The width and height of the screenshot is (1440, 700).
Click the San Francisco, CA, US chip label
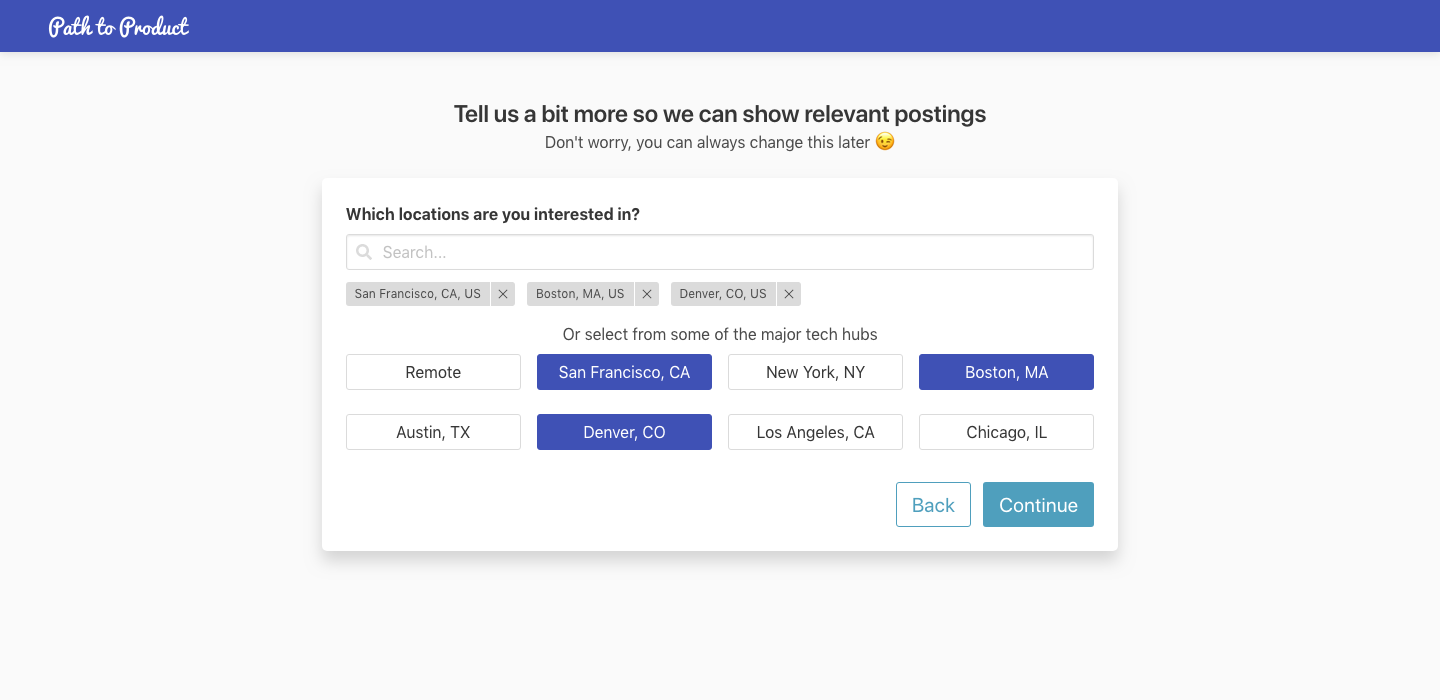coord(418,293)
